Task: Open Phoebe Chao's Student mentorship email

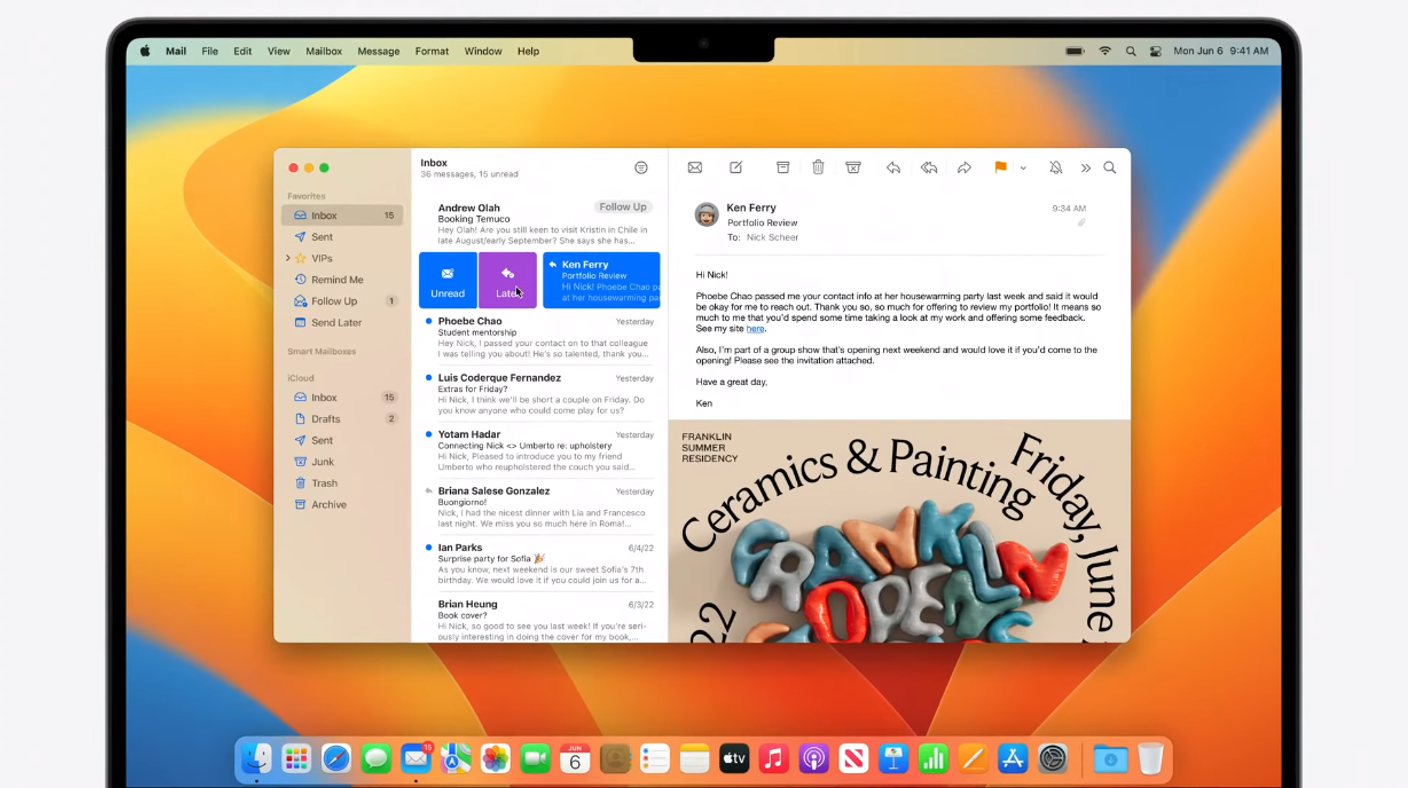Action: [x=540, y=337]
